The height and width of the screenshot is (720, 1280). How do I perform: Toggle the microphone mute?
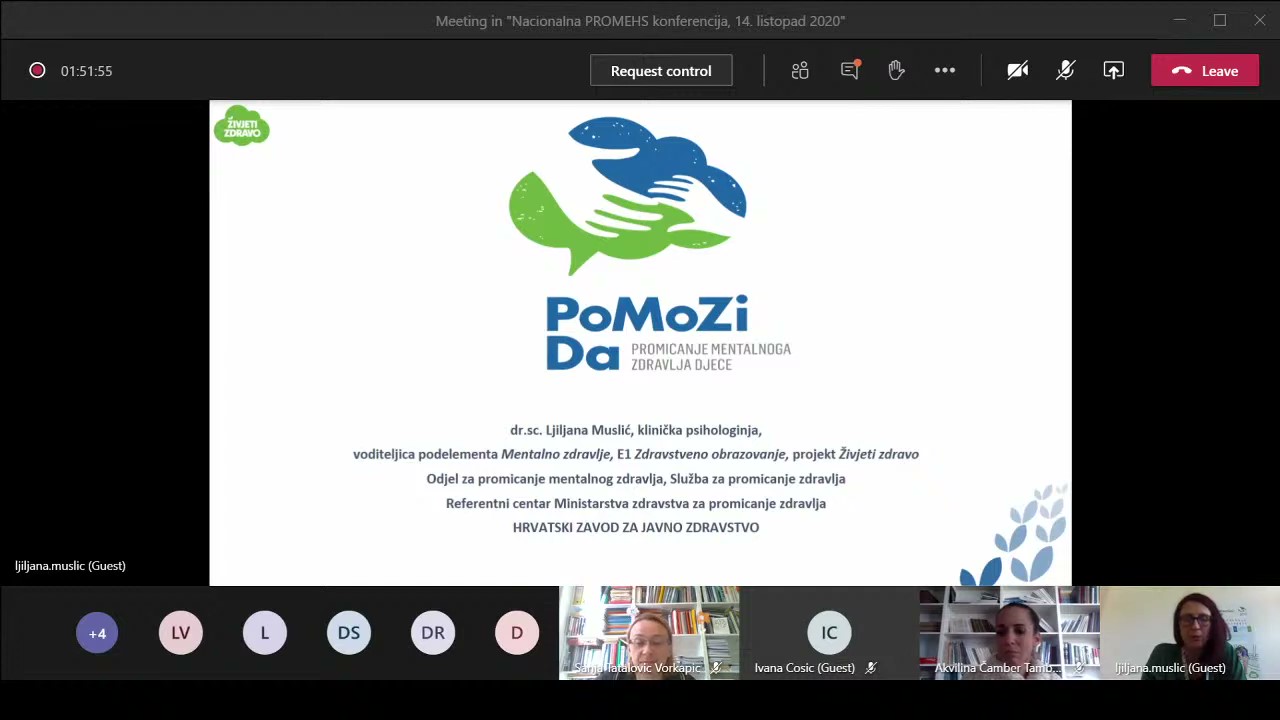tap(1066, 71)
